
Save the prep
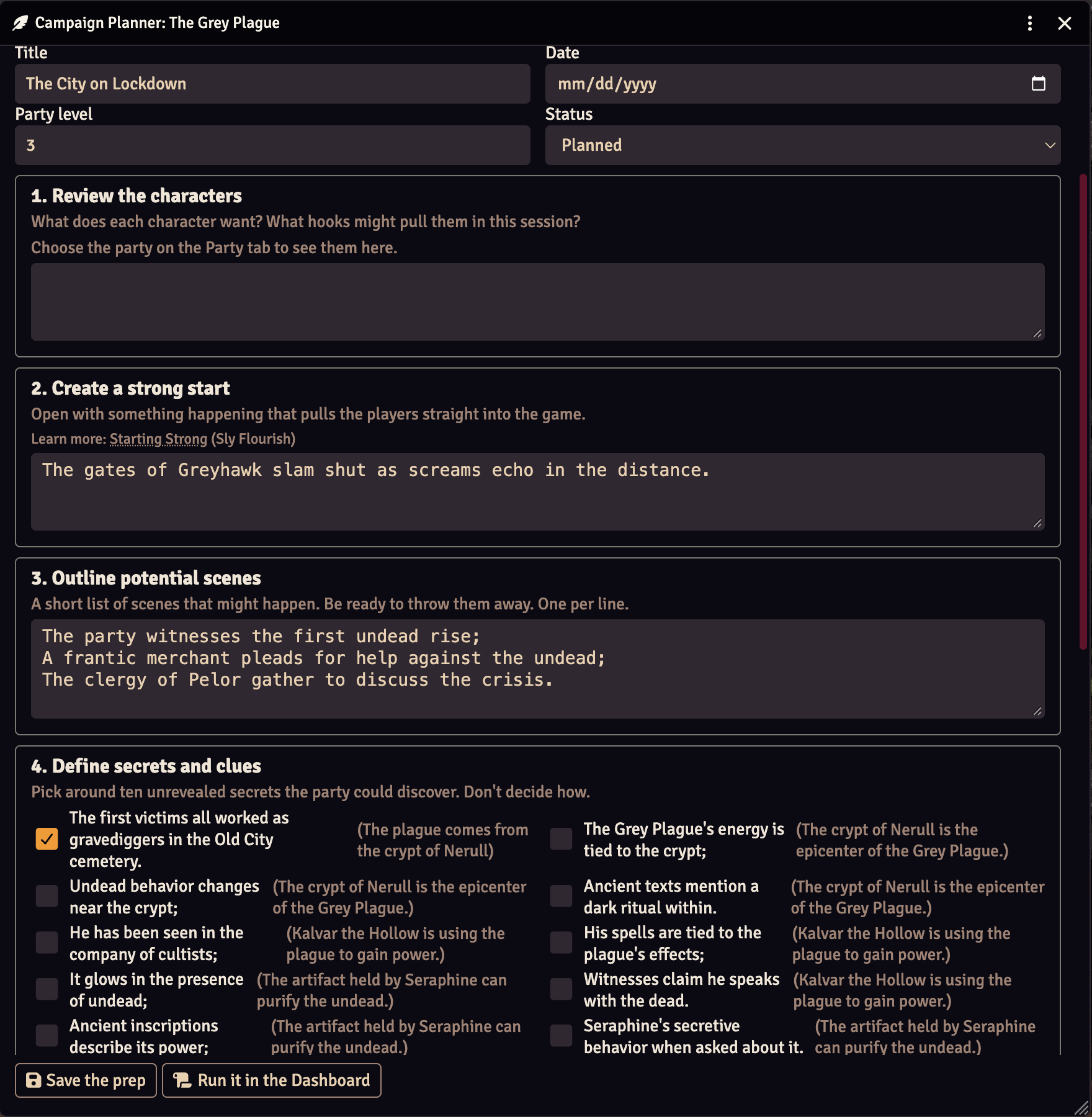tap(85, 1080)
